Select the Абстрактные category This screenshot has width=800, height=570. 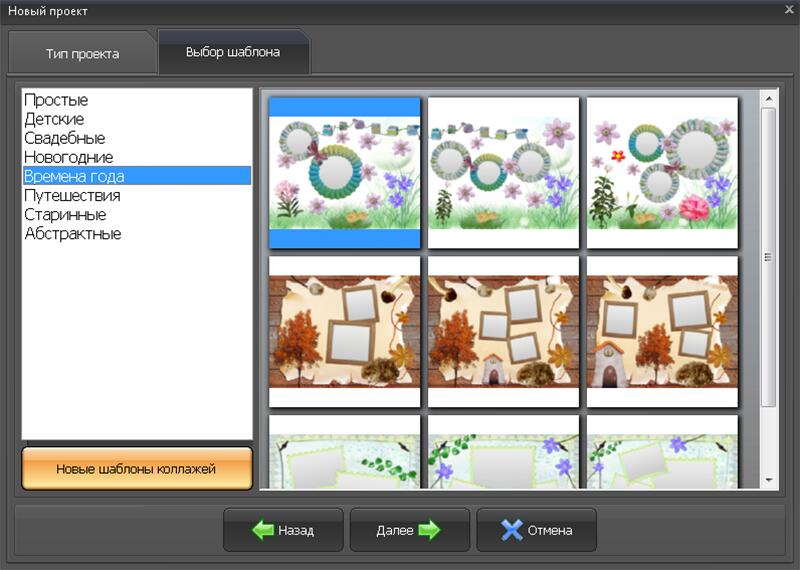tap(73, 233)
